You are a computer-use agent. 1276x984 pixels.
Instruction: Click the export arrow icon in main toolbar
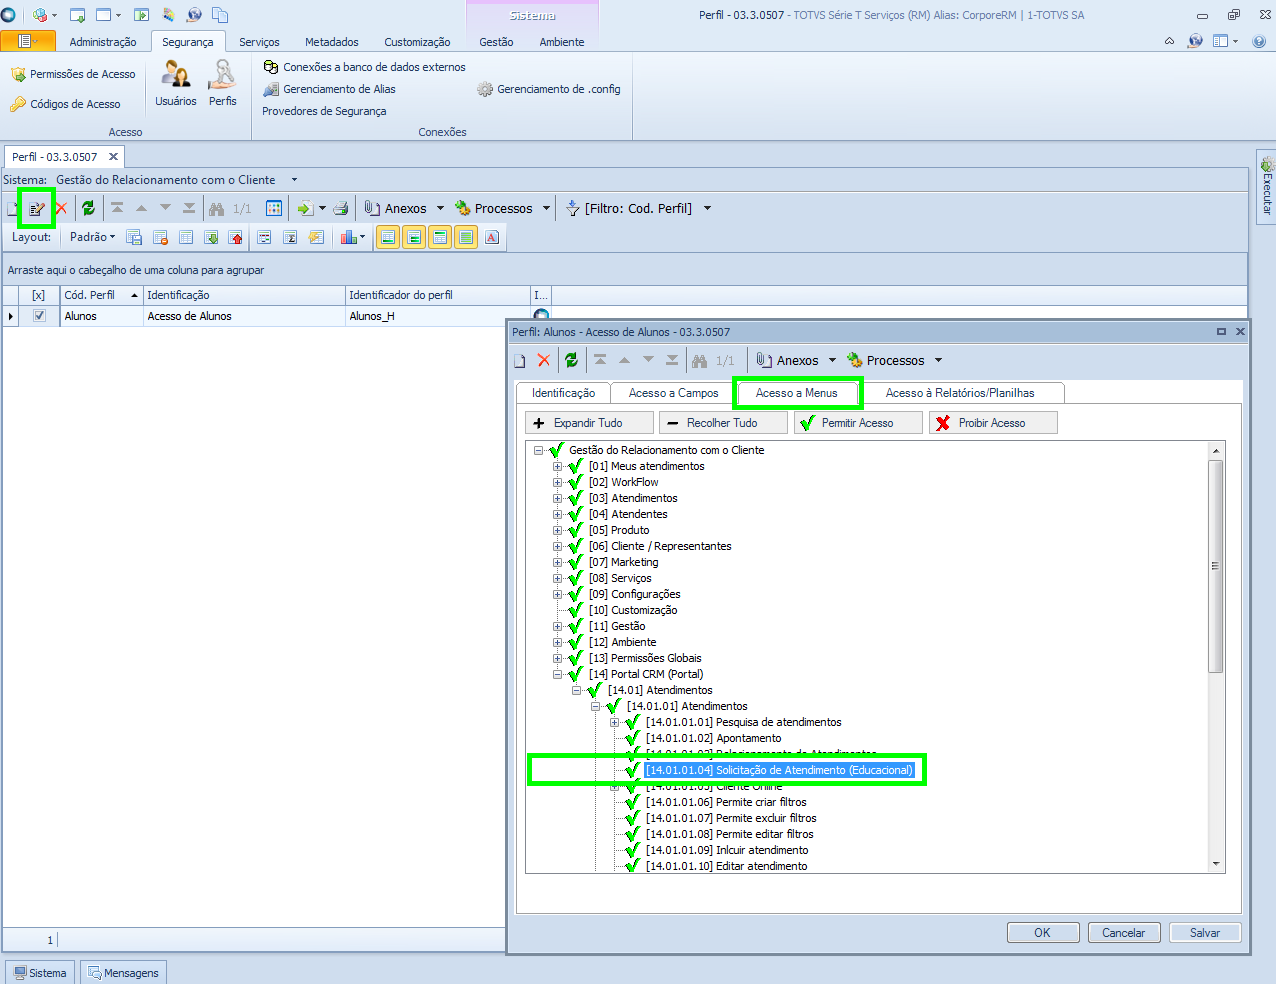[305, 208]
